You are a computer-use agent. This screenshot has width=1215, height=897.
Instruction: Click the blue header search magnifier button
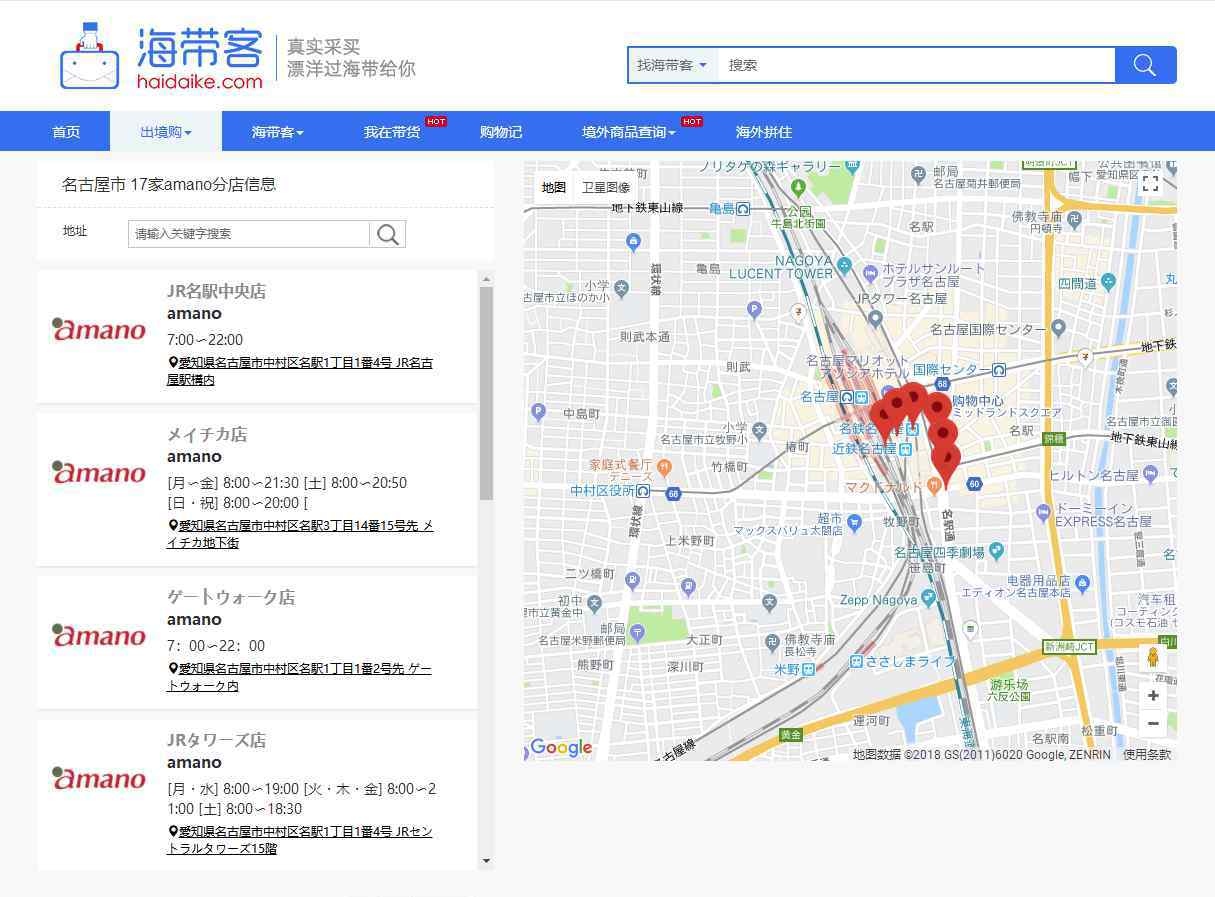1145,65
